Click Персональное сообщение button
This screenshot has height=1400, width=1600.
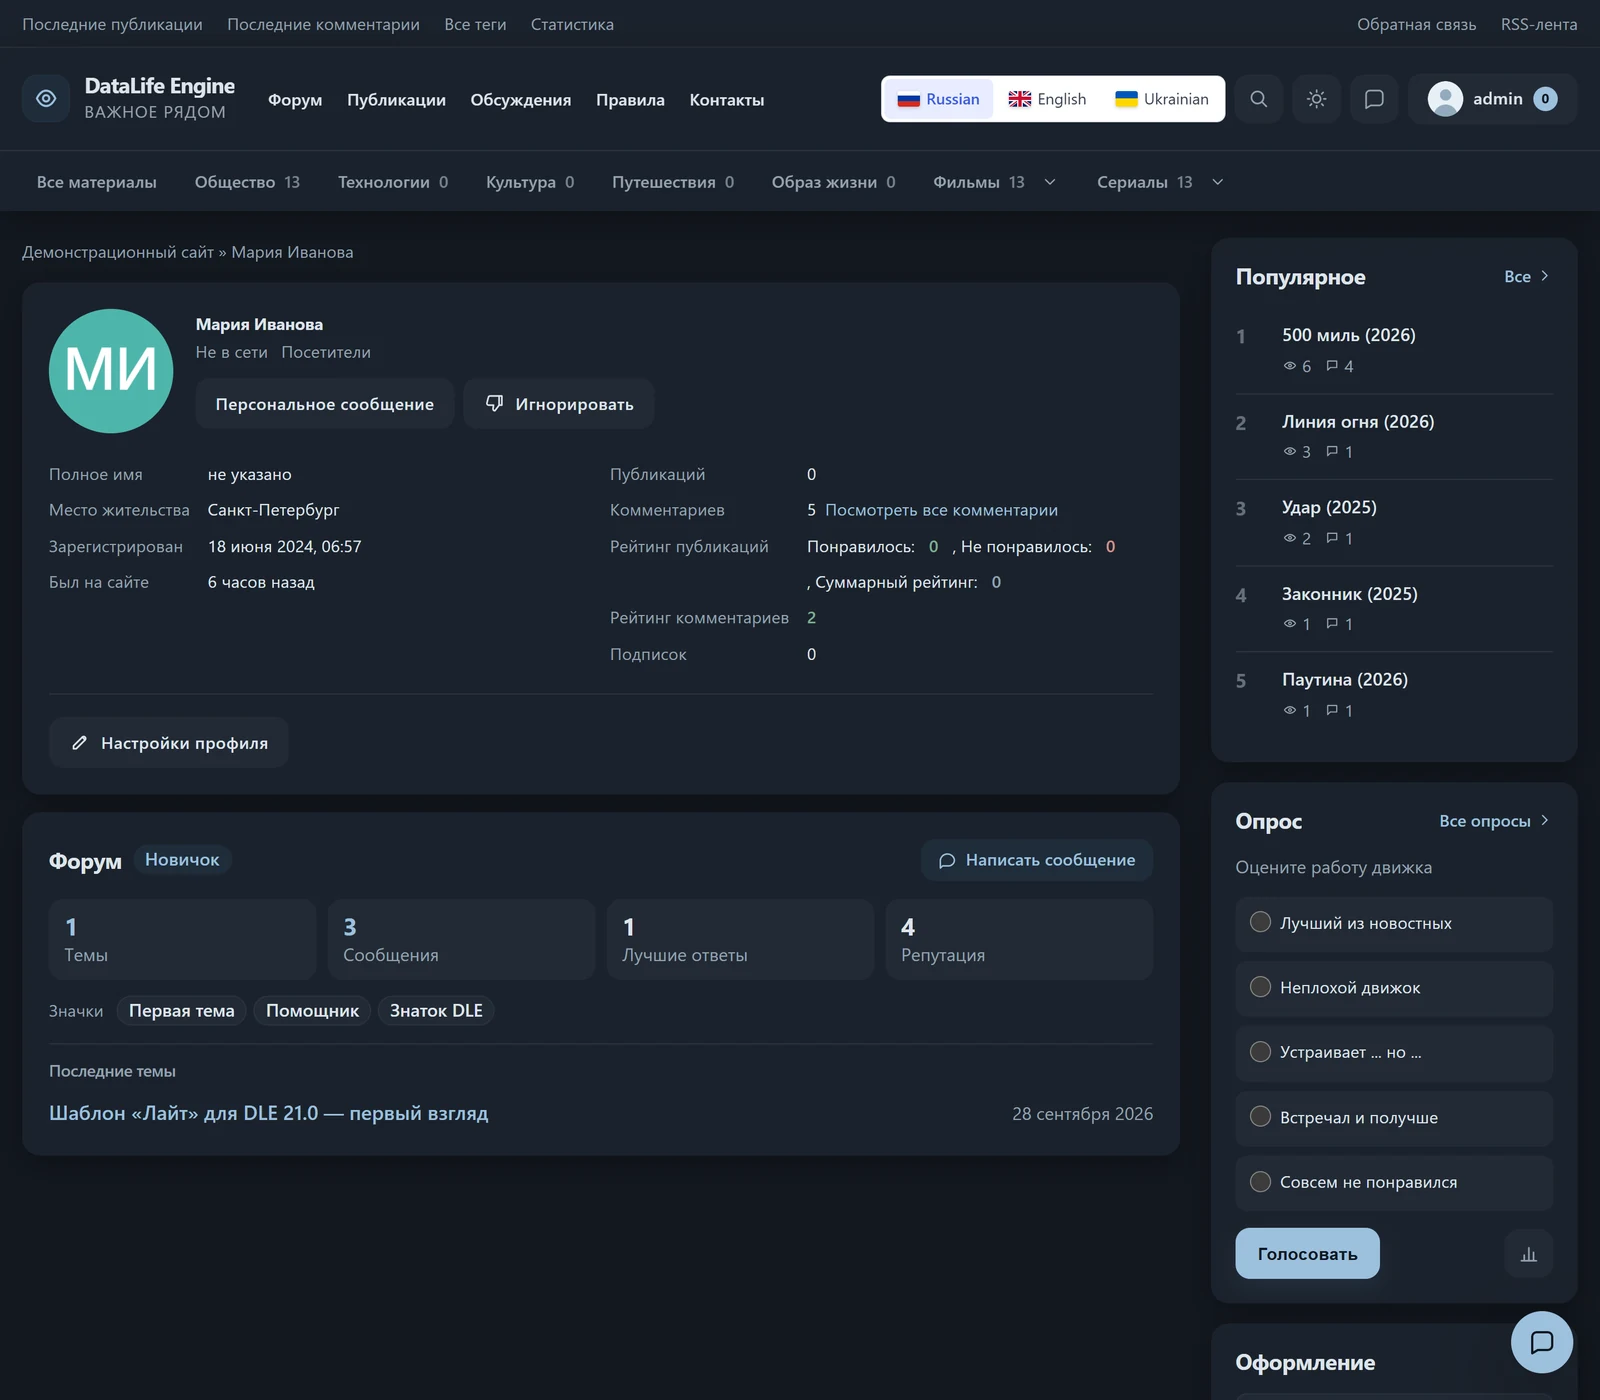pos(325,404)
